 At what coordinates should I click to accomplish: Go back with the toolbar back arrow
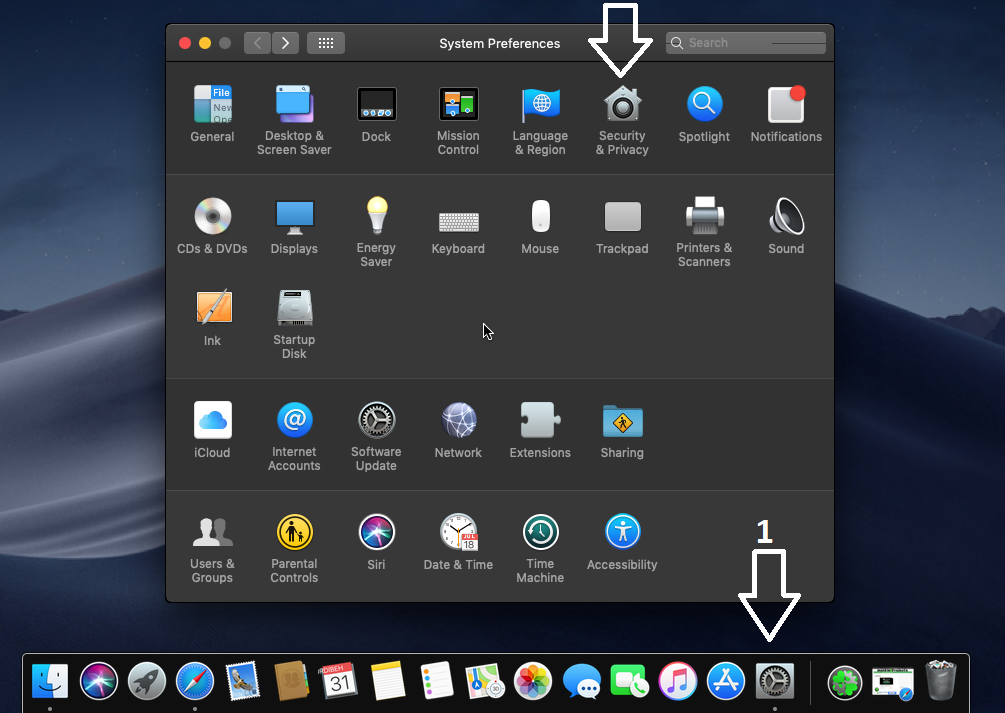point(257,43)
